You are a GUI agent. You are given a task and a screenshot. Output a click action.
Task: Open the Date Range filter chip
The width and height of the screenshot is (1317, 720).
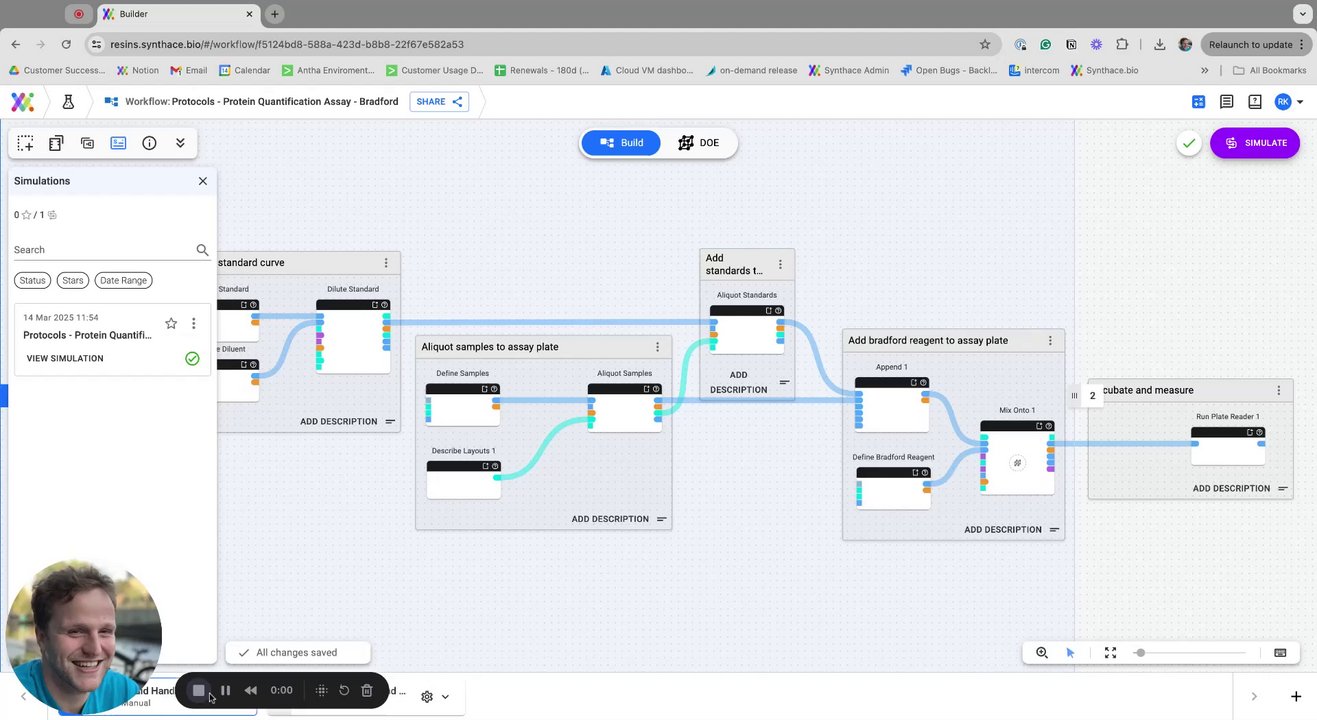(123, 280)
